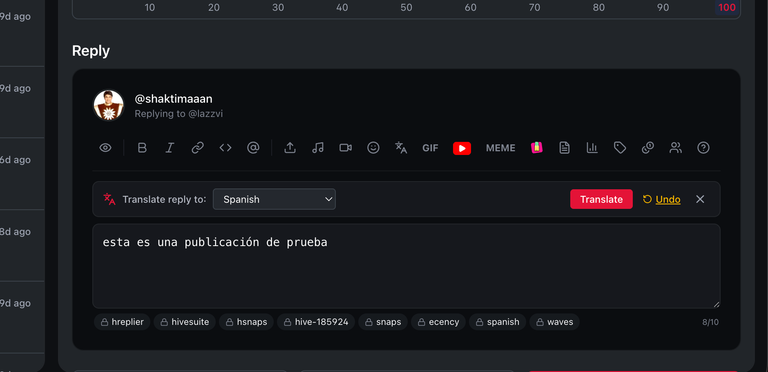
Task: Toggle the preview eye icon
Action: click(105, 148)
